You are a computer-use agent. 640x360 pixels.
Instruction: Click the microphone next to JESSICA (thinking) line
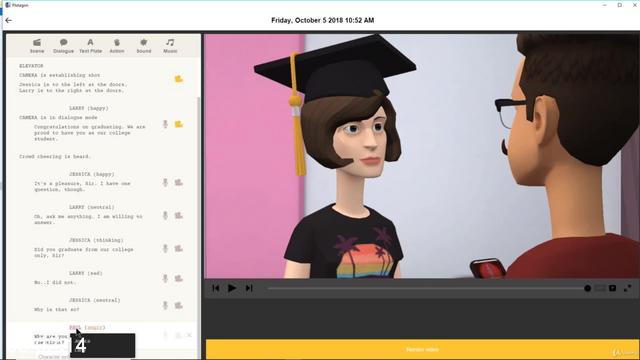(x=165, y=249)
